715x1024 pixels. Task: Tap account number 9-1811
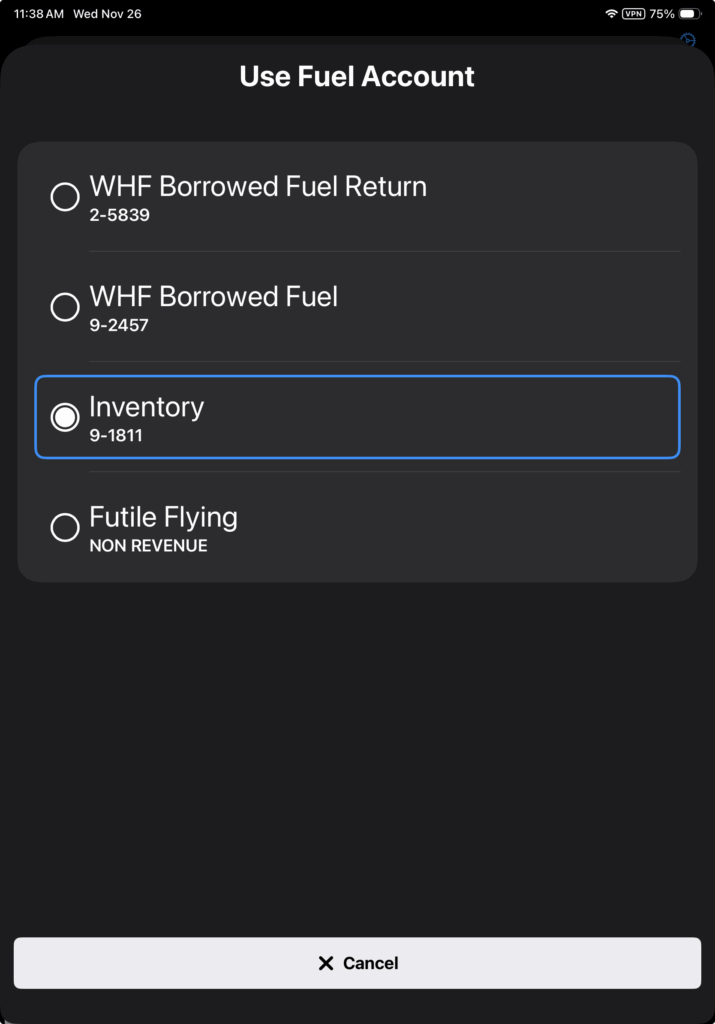click(x=116, y=435)
